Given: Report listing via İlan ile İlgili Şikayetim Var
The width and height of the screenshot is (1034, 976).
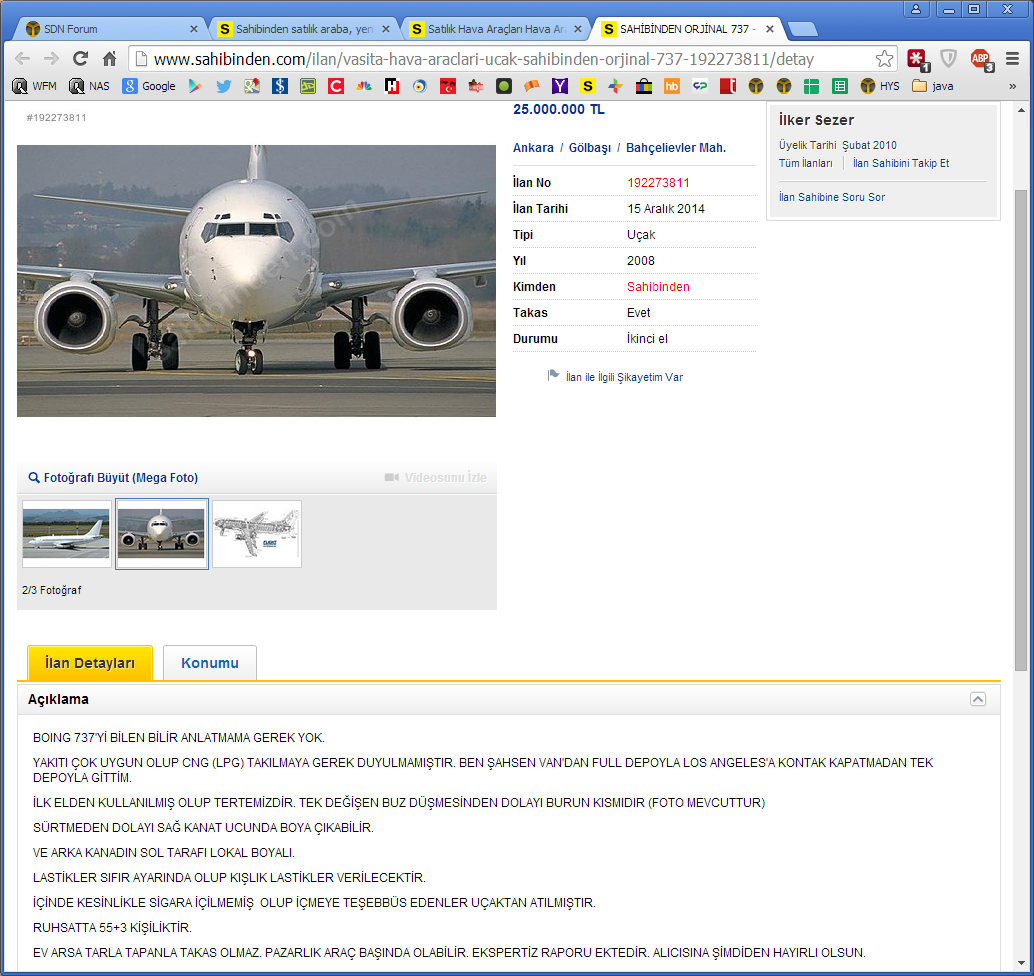Looking at the screenshot, I should pos(624,377).
